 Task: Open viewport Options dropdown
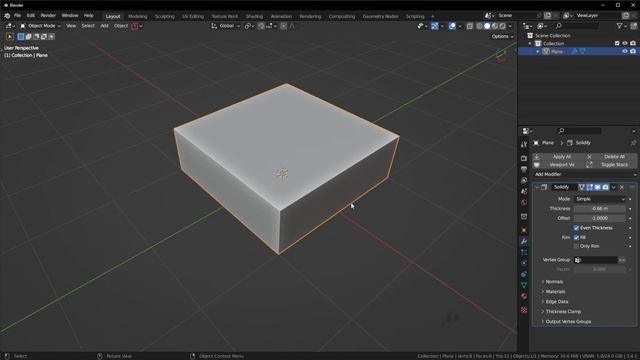502,37
